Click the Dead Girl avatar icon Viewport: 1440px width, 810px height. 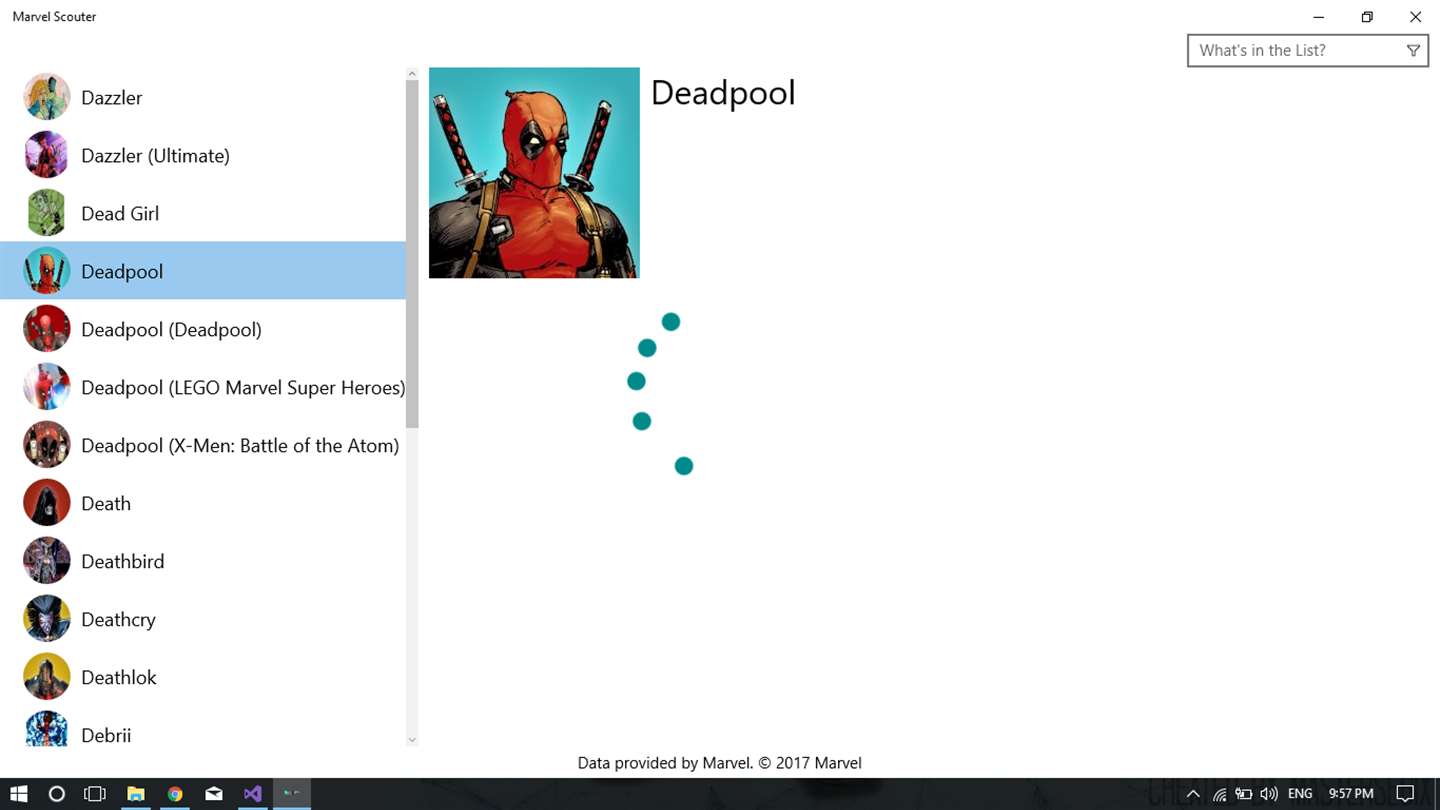[x=47, y=213]
